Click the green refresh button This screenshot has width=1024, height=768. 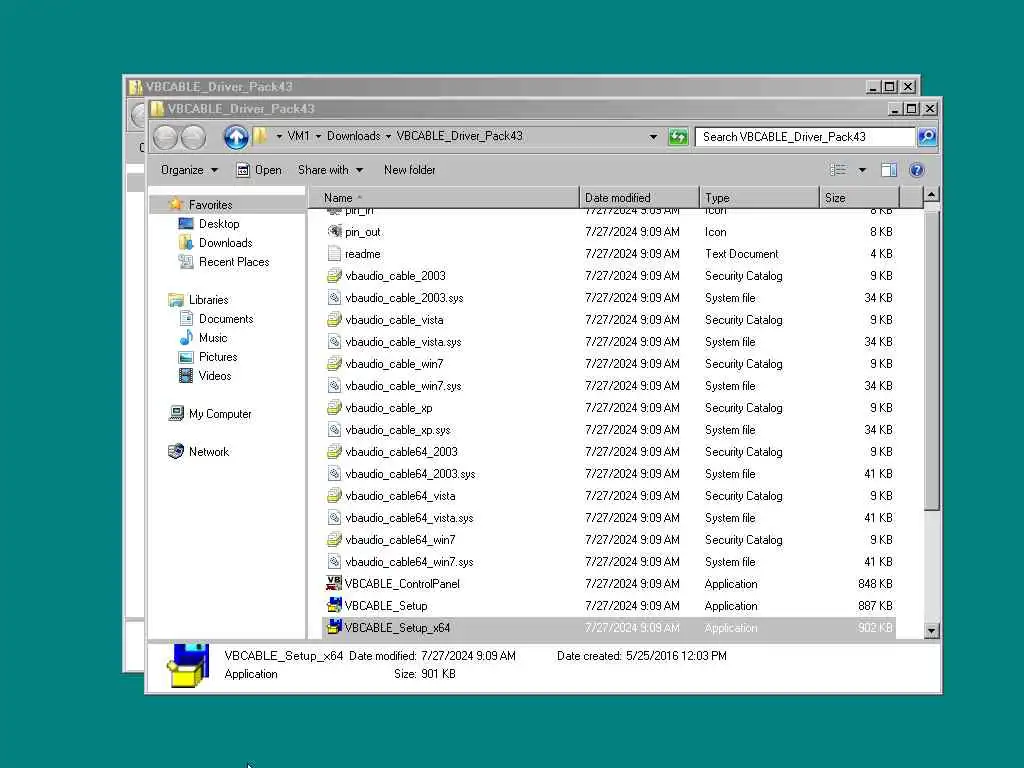[x=678, y=136]
